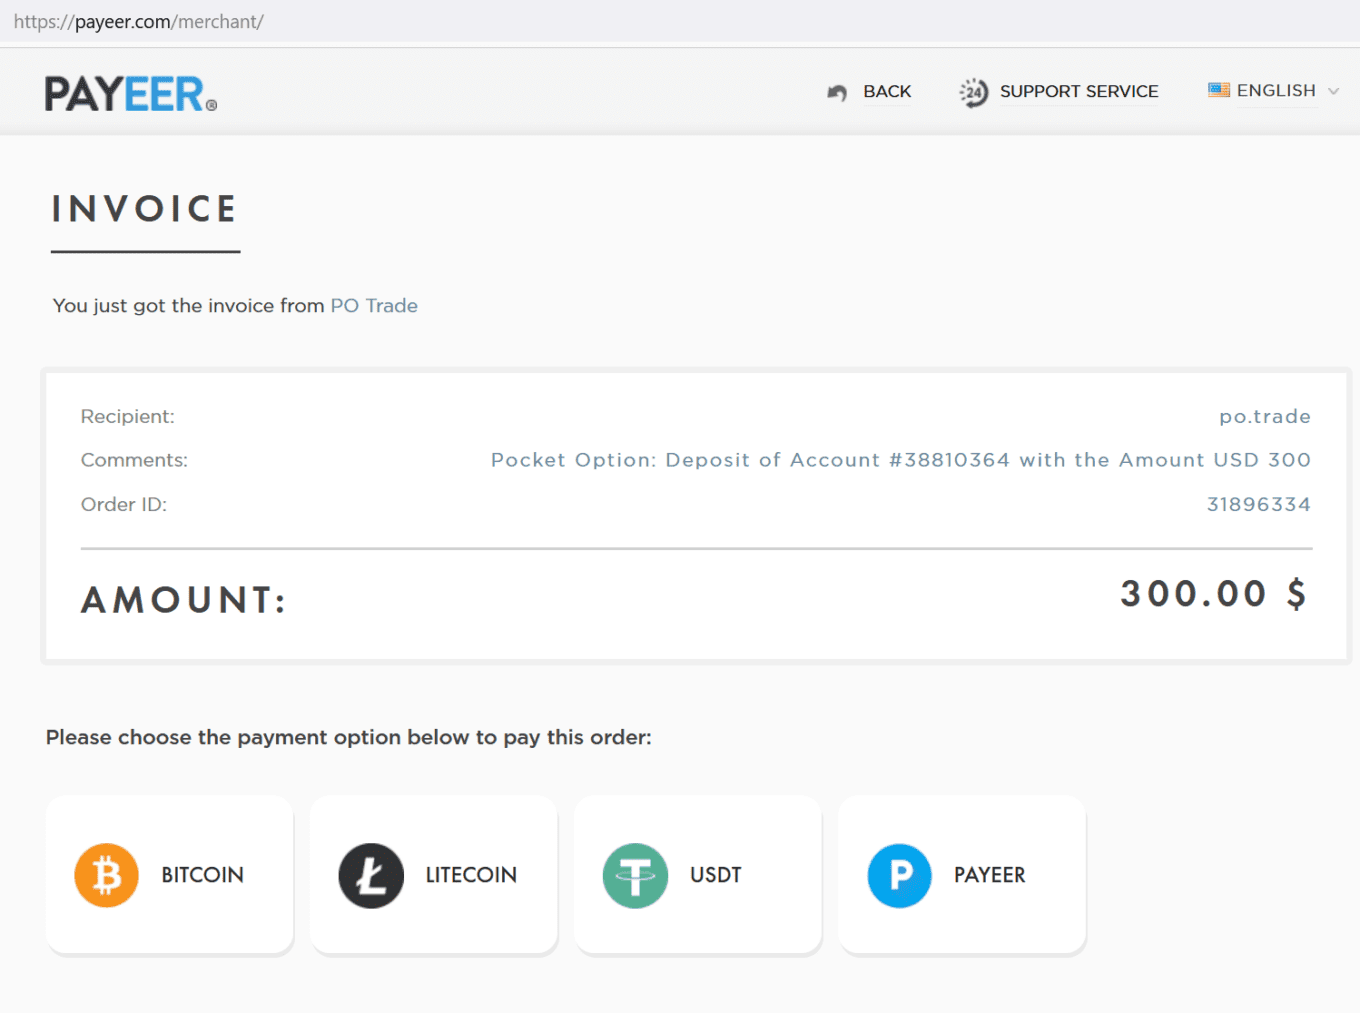Viewport: 1360px width, 1013px height.
Task: Click the po.trade recipient text
Action: [x=1264, y=416]
